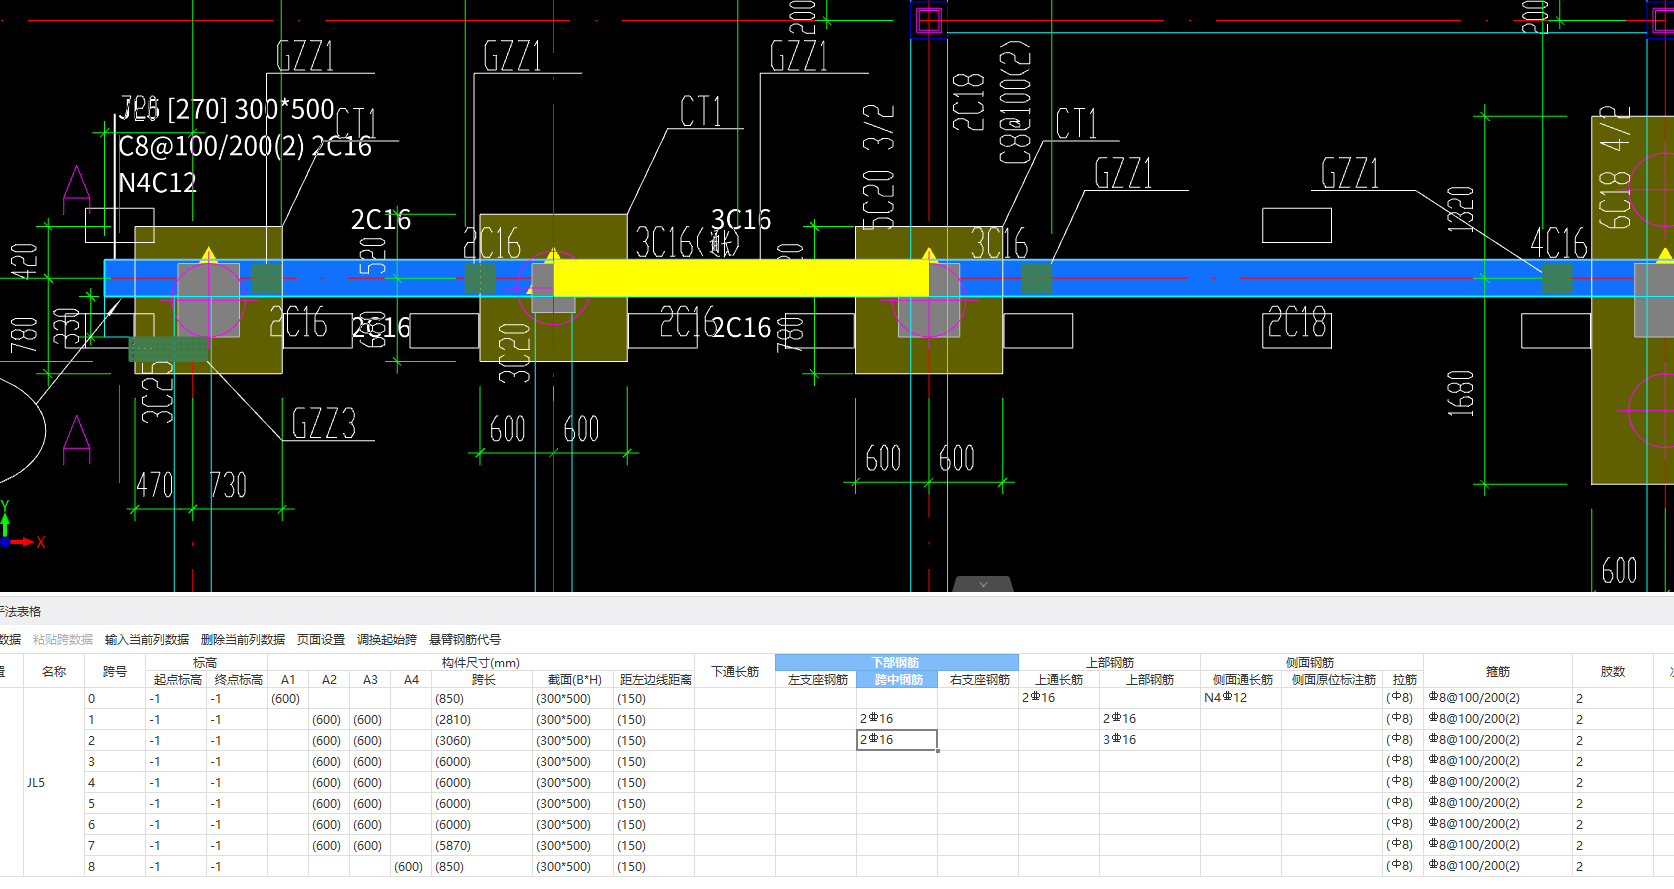Click the GZZ3 label in drawing

[324, 424]
